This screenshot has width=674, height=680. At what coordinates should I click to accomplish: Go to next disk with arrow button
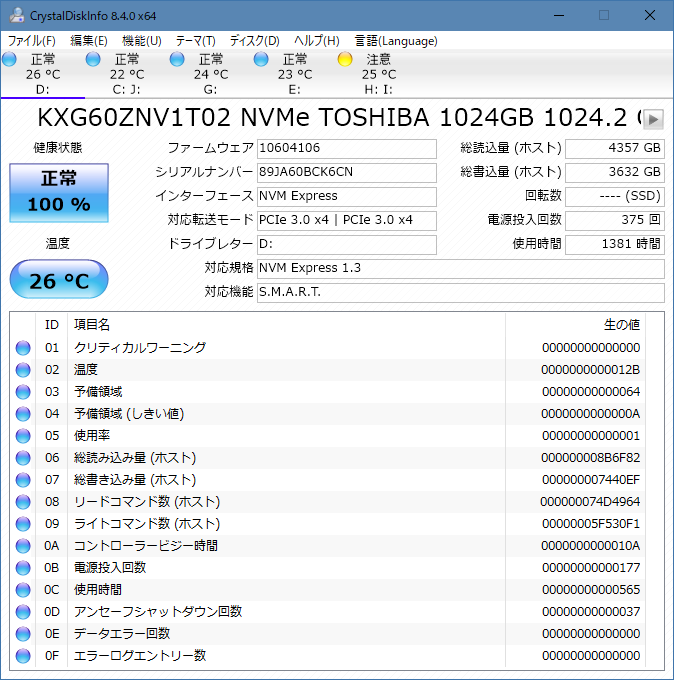653,119
